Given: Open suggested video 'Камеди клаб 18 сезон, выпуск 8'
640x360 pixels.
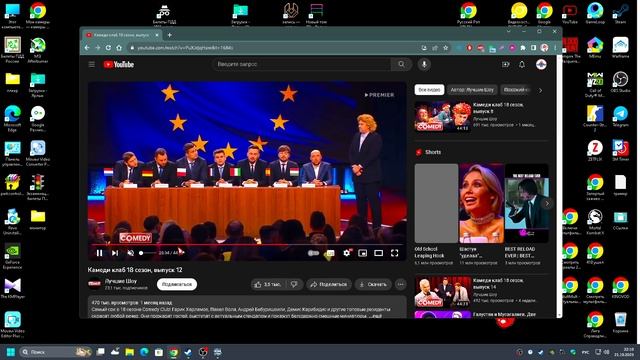Looking at the screenshot, I should pos(481,116).
